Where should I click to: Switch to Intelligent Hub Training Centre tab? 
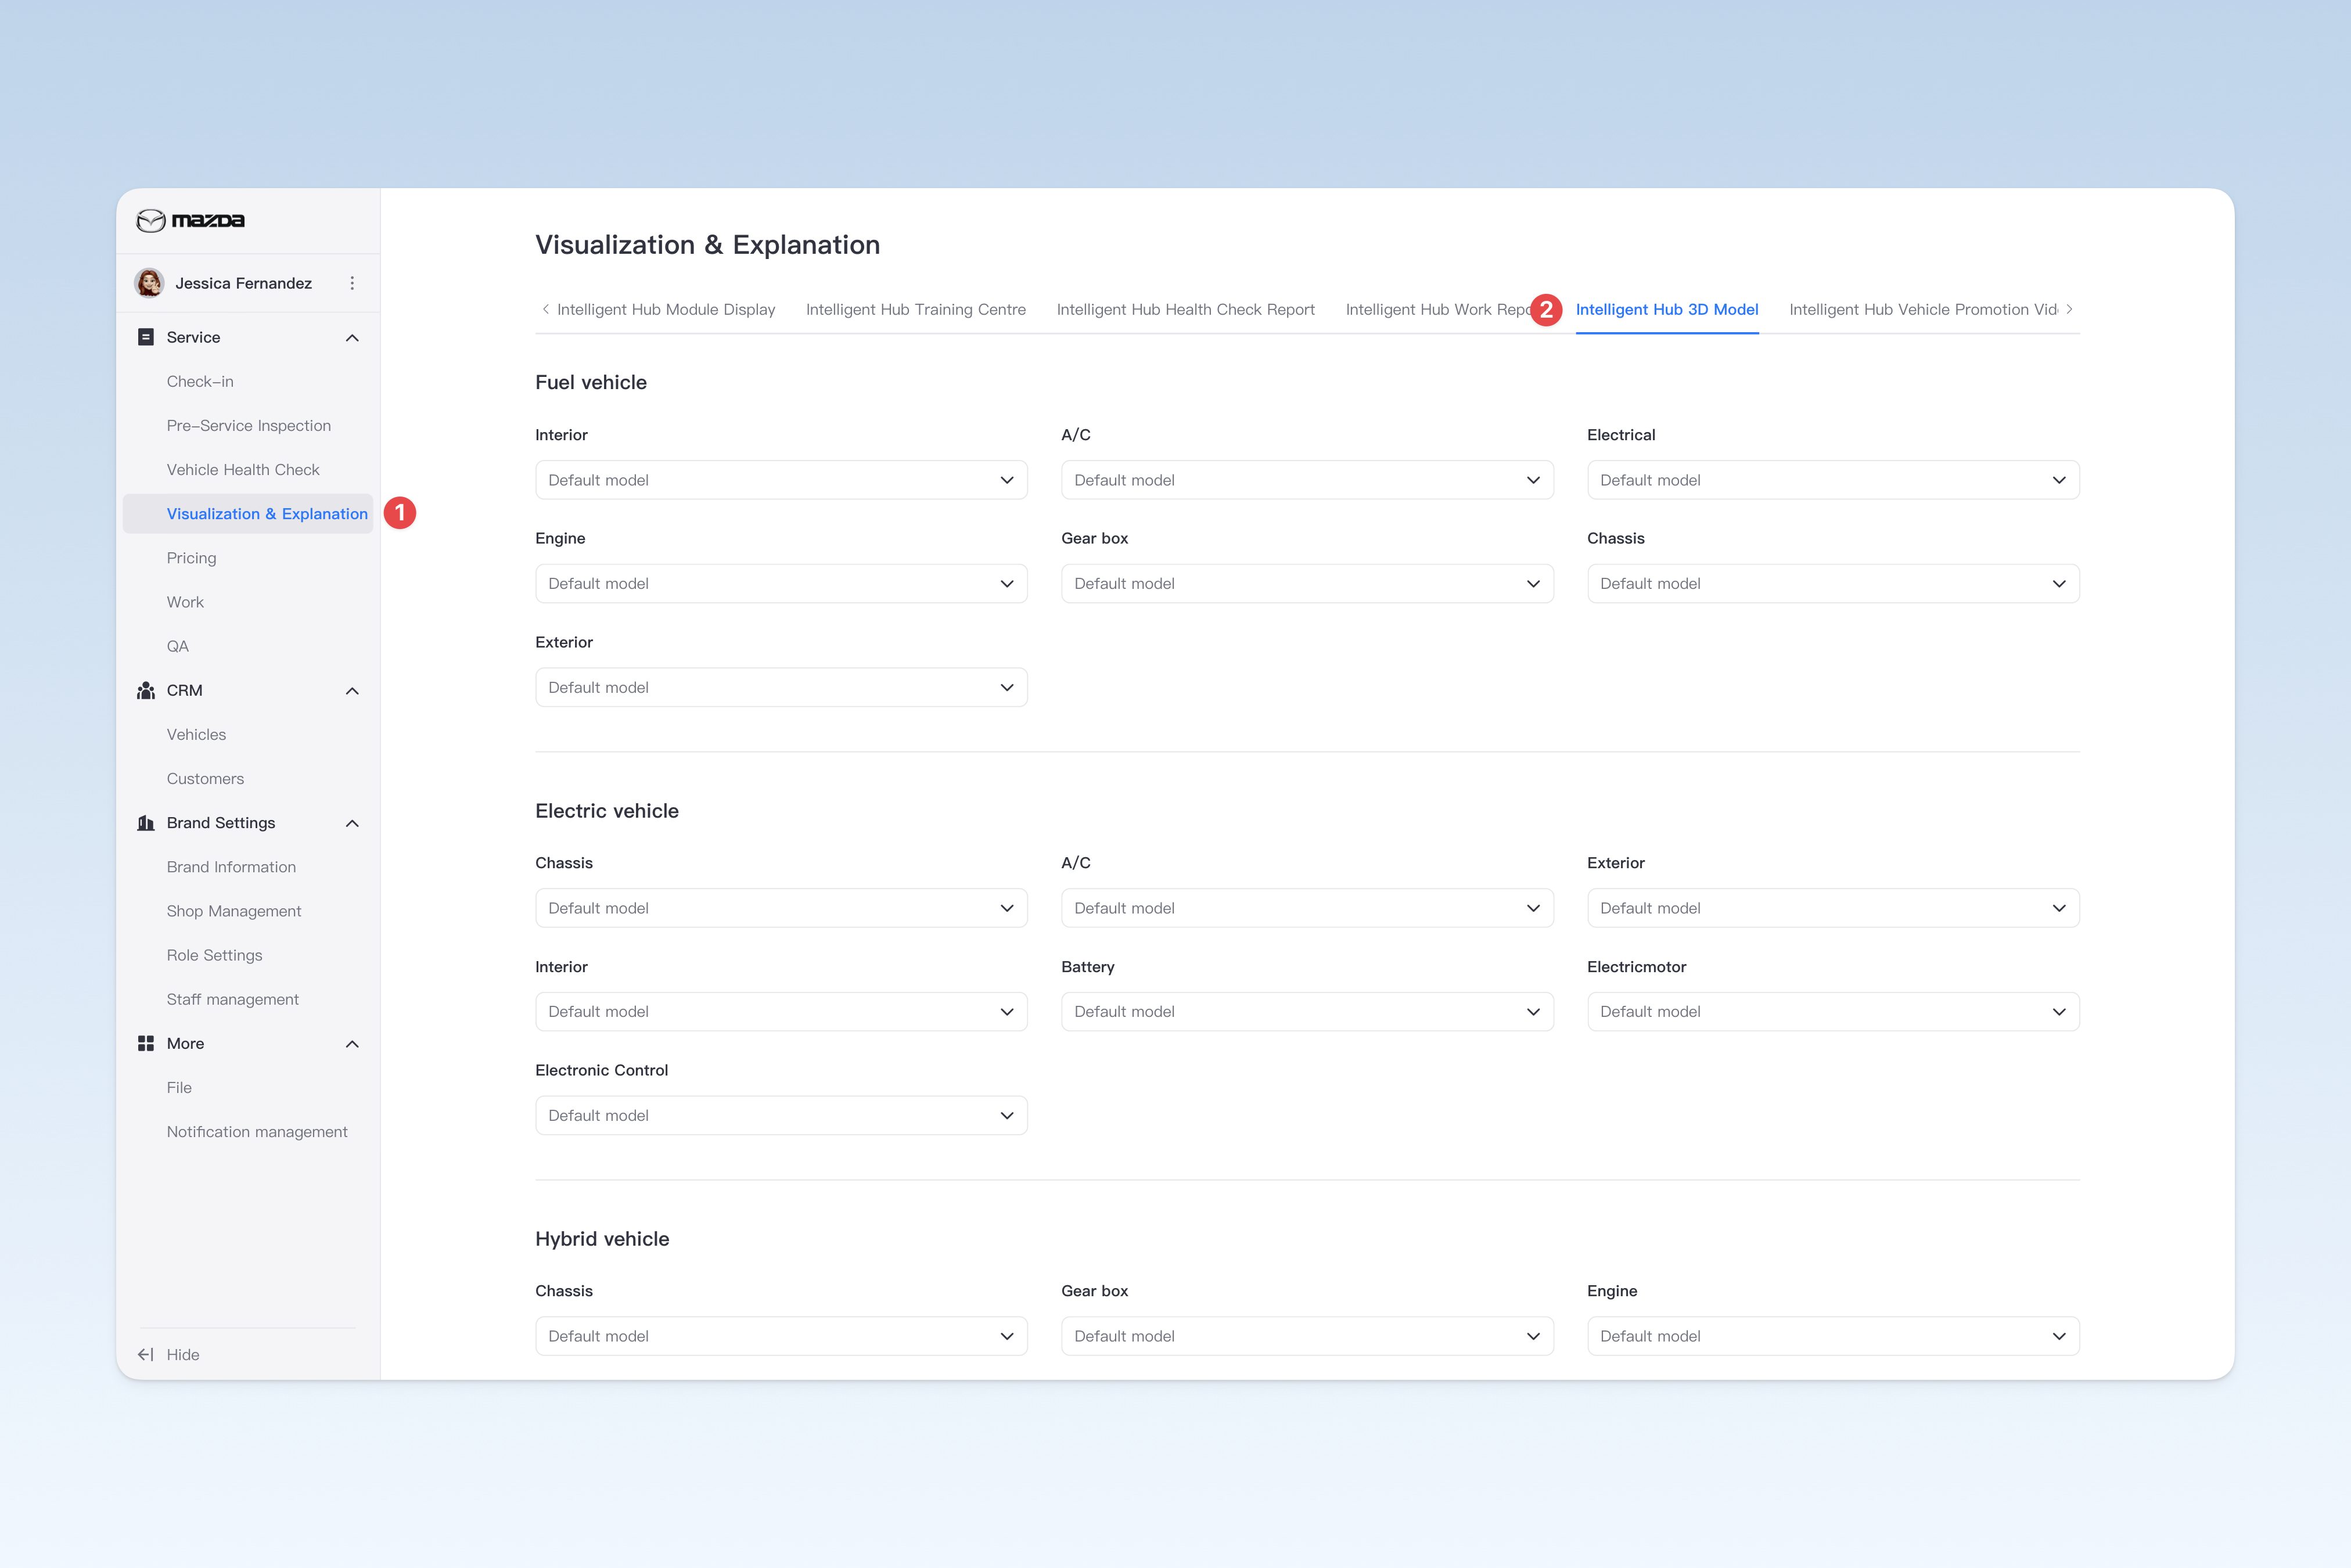(916, 310)
